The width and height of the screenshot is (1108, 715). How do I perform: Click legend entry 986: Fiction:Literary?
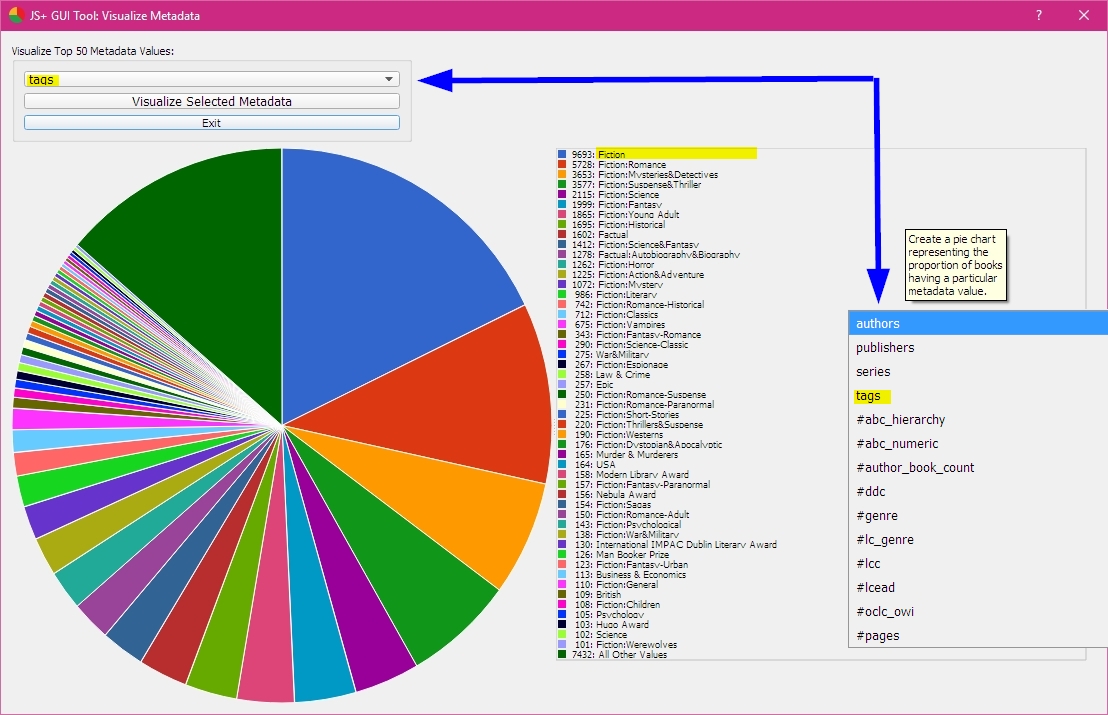[615, 294]
